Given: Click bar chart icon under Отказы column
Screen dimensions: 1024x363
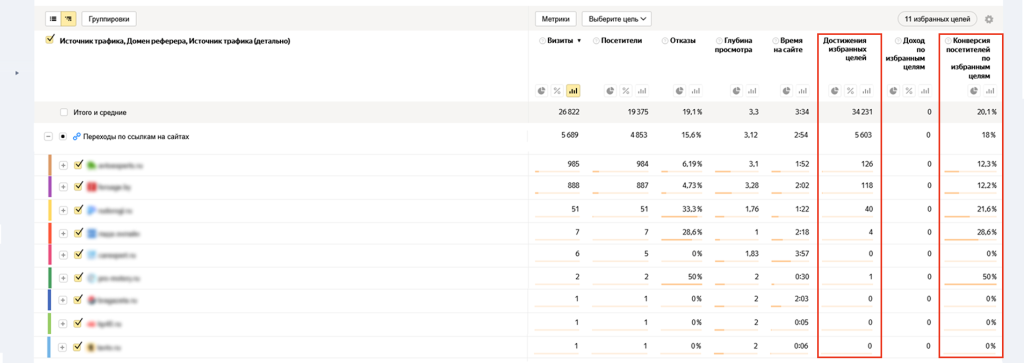Looking at the screenshot, I should tap(696, 91).
